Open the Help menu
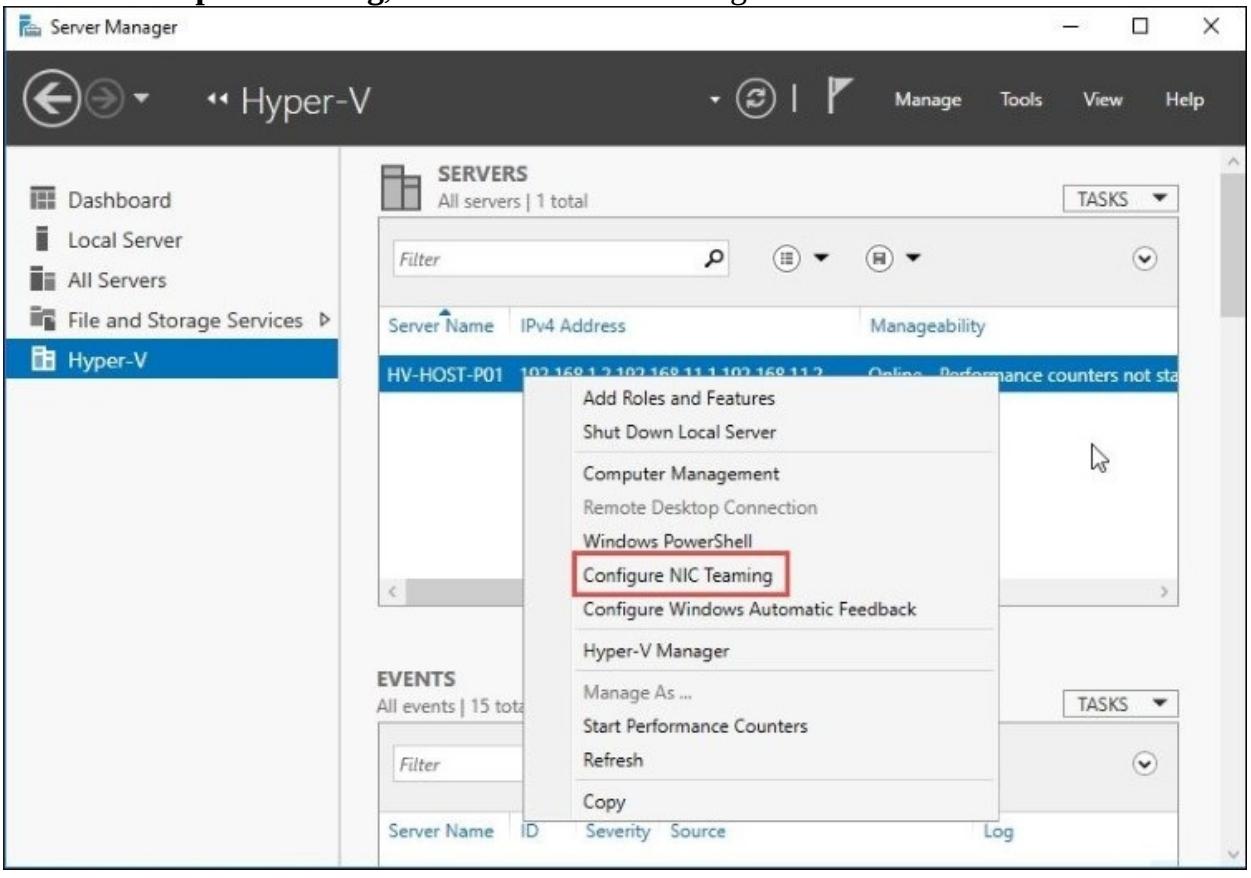Image resolution: width=1251 pixels, height=878 pixels. (1184, 100)
